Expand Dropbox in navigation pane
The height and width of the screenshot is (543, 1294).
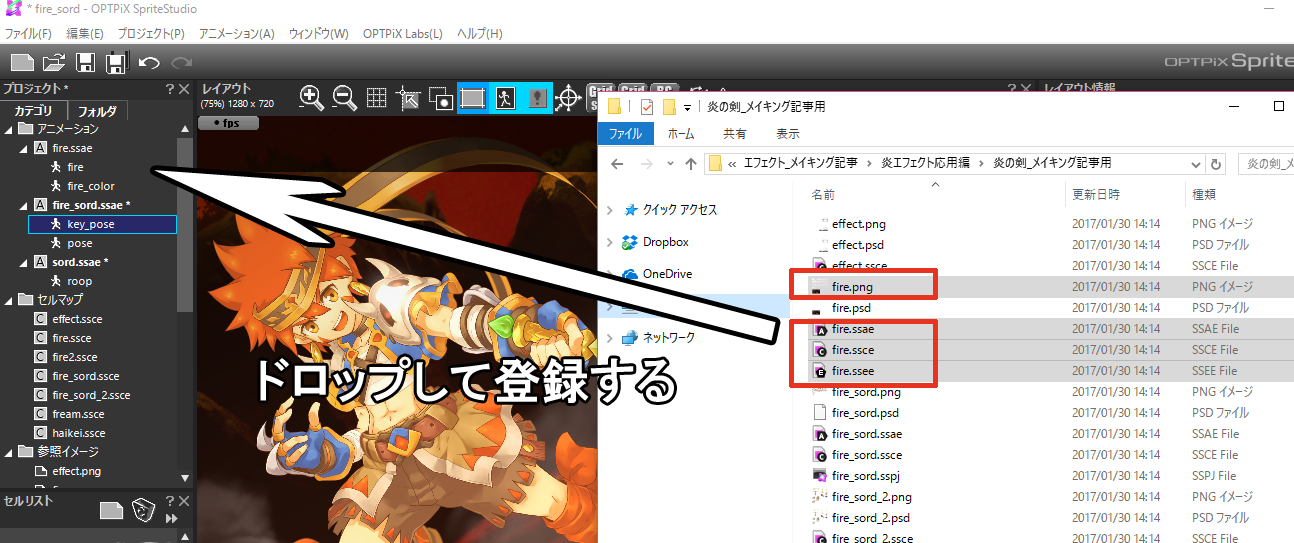610,242
